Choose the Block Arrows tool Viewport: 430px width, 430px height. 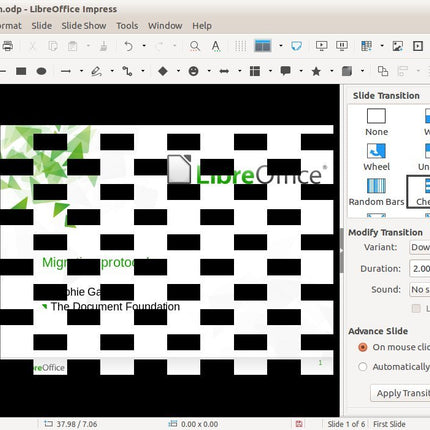[224, 71]
